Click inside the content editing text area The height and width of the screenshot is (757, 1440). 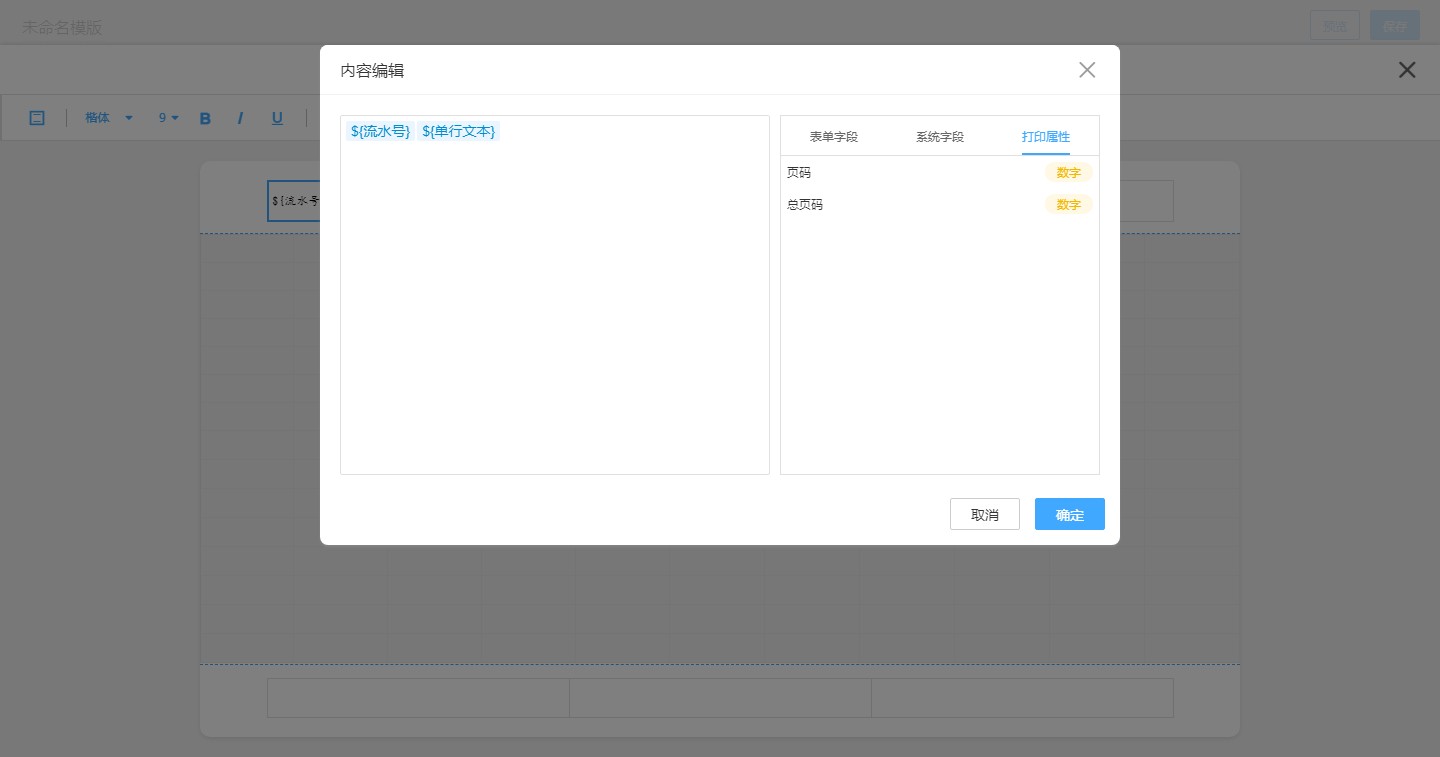(555, 300)
